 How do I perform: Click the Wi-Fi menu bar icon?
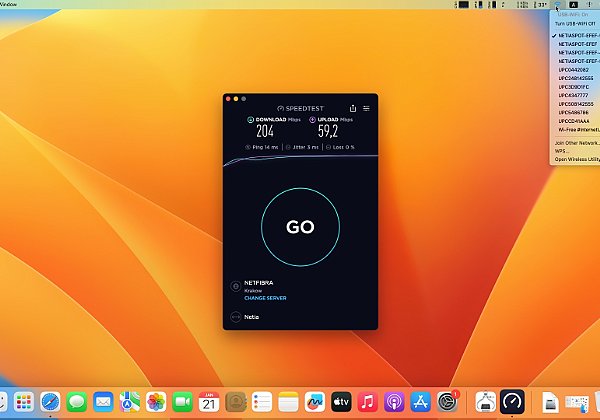pos(558,5)
